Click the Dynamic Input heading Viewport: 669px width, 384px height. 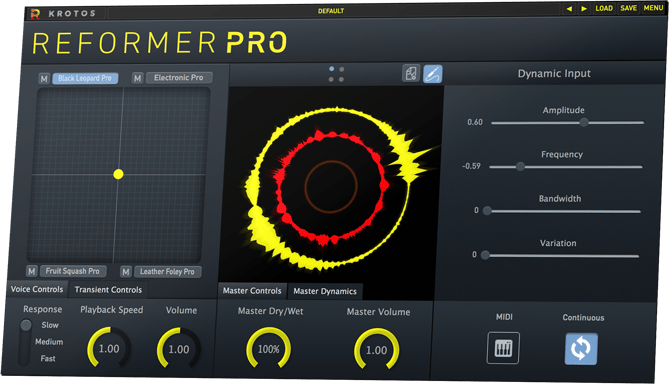pos(554,73)
